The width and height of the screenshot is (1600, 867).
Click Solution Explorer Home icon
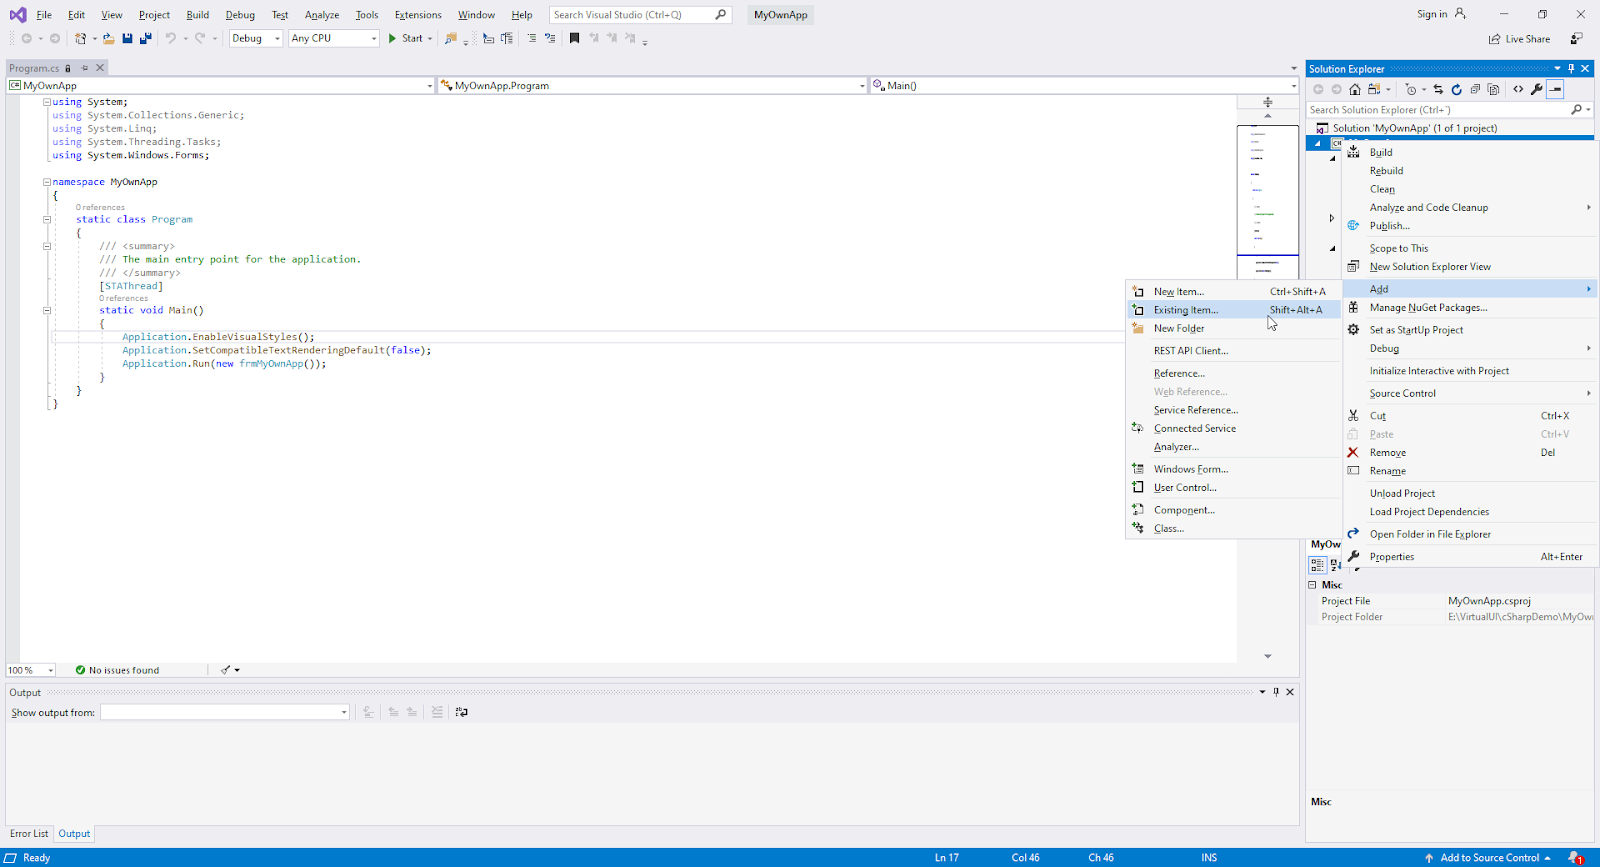point(1355,89)
